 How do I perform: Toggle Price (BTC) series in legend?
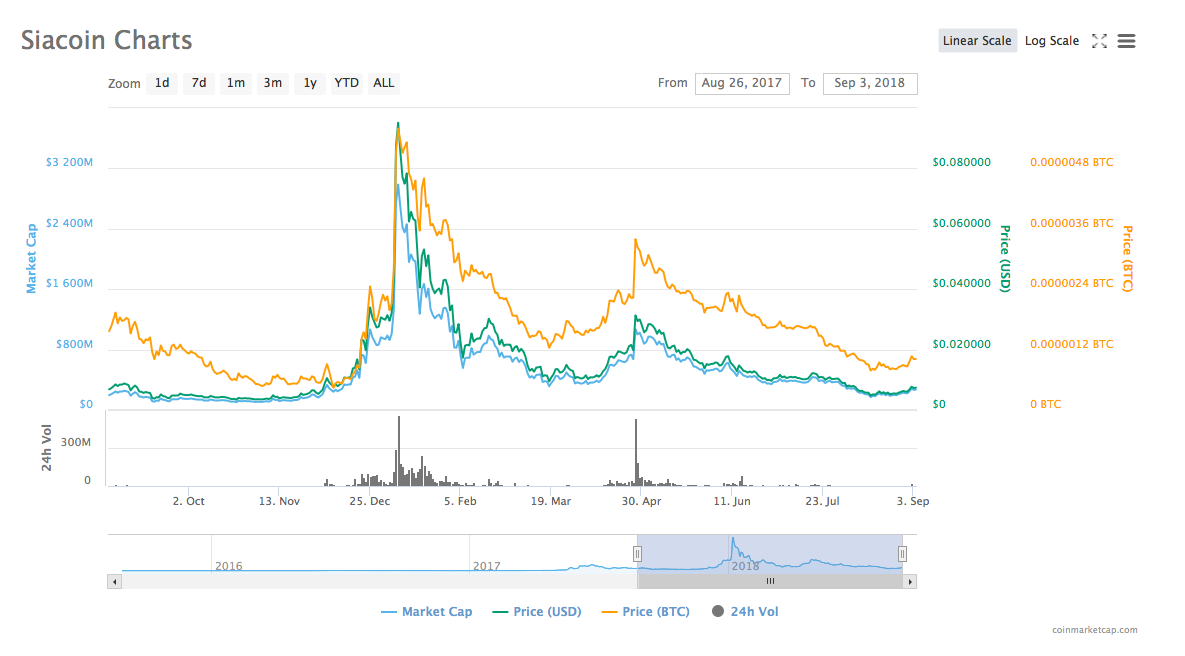645,611
